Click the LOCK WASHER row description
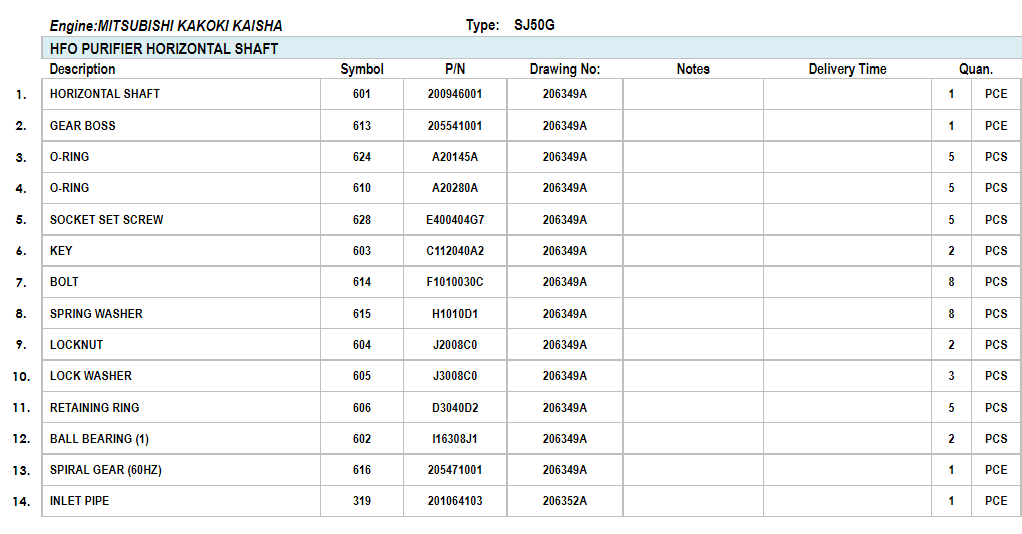This screenshot has height=534, width=1022. (181, 376)
